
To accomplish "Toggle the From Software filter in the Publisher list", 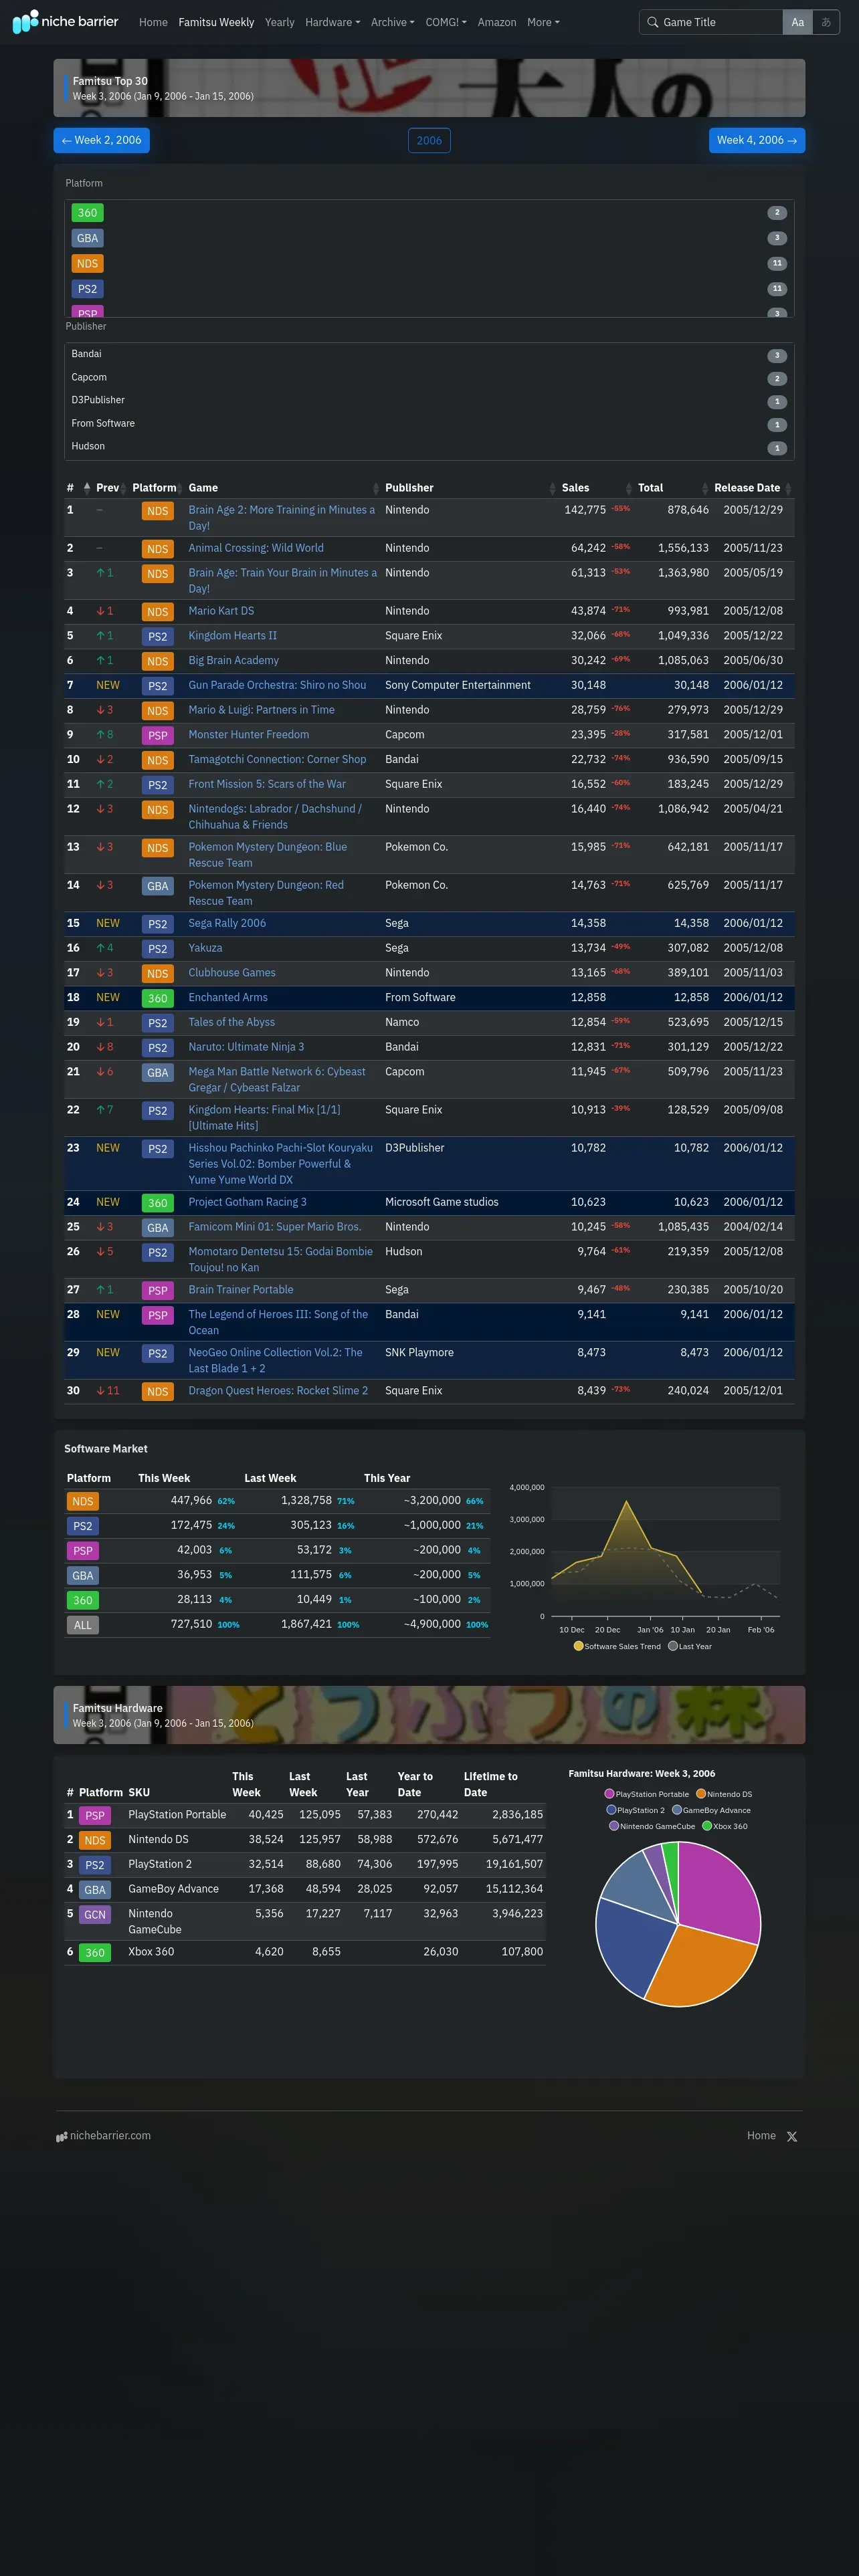I will (429, 424).
